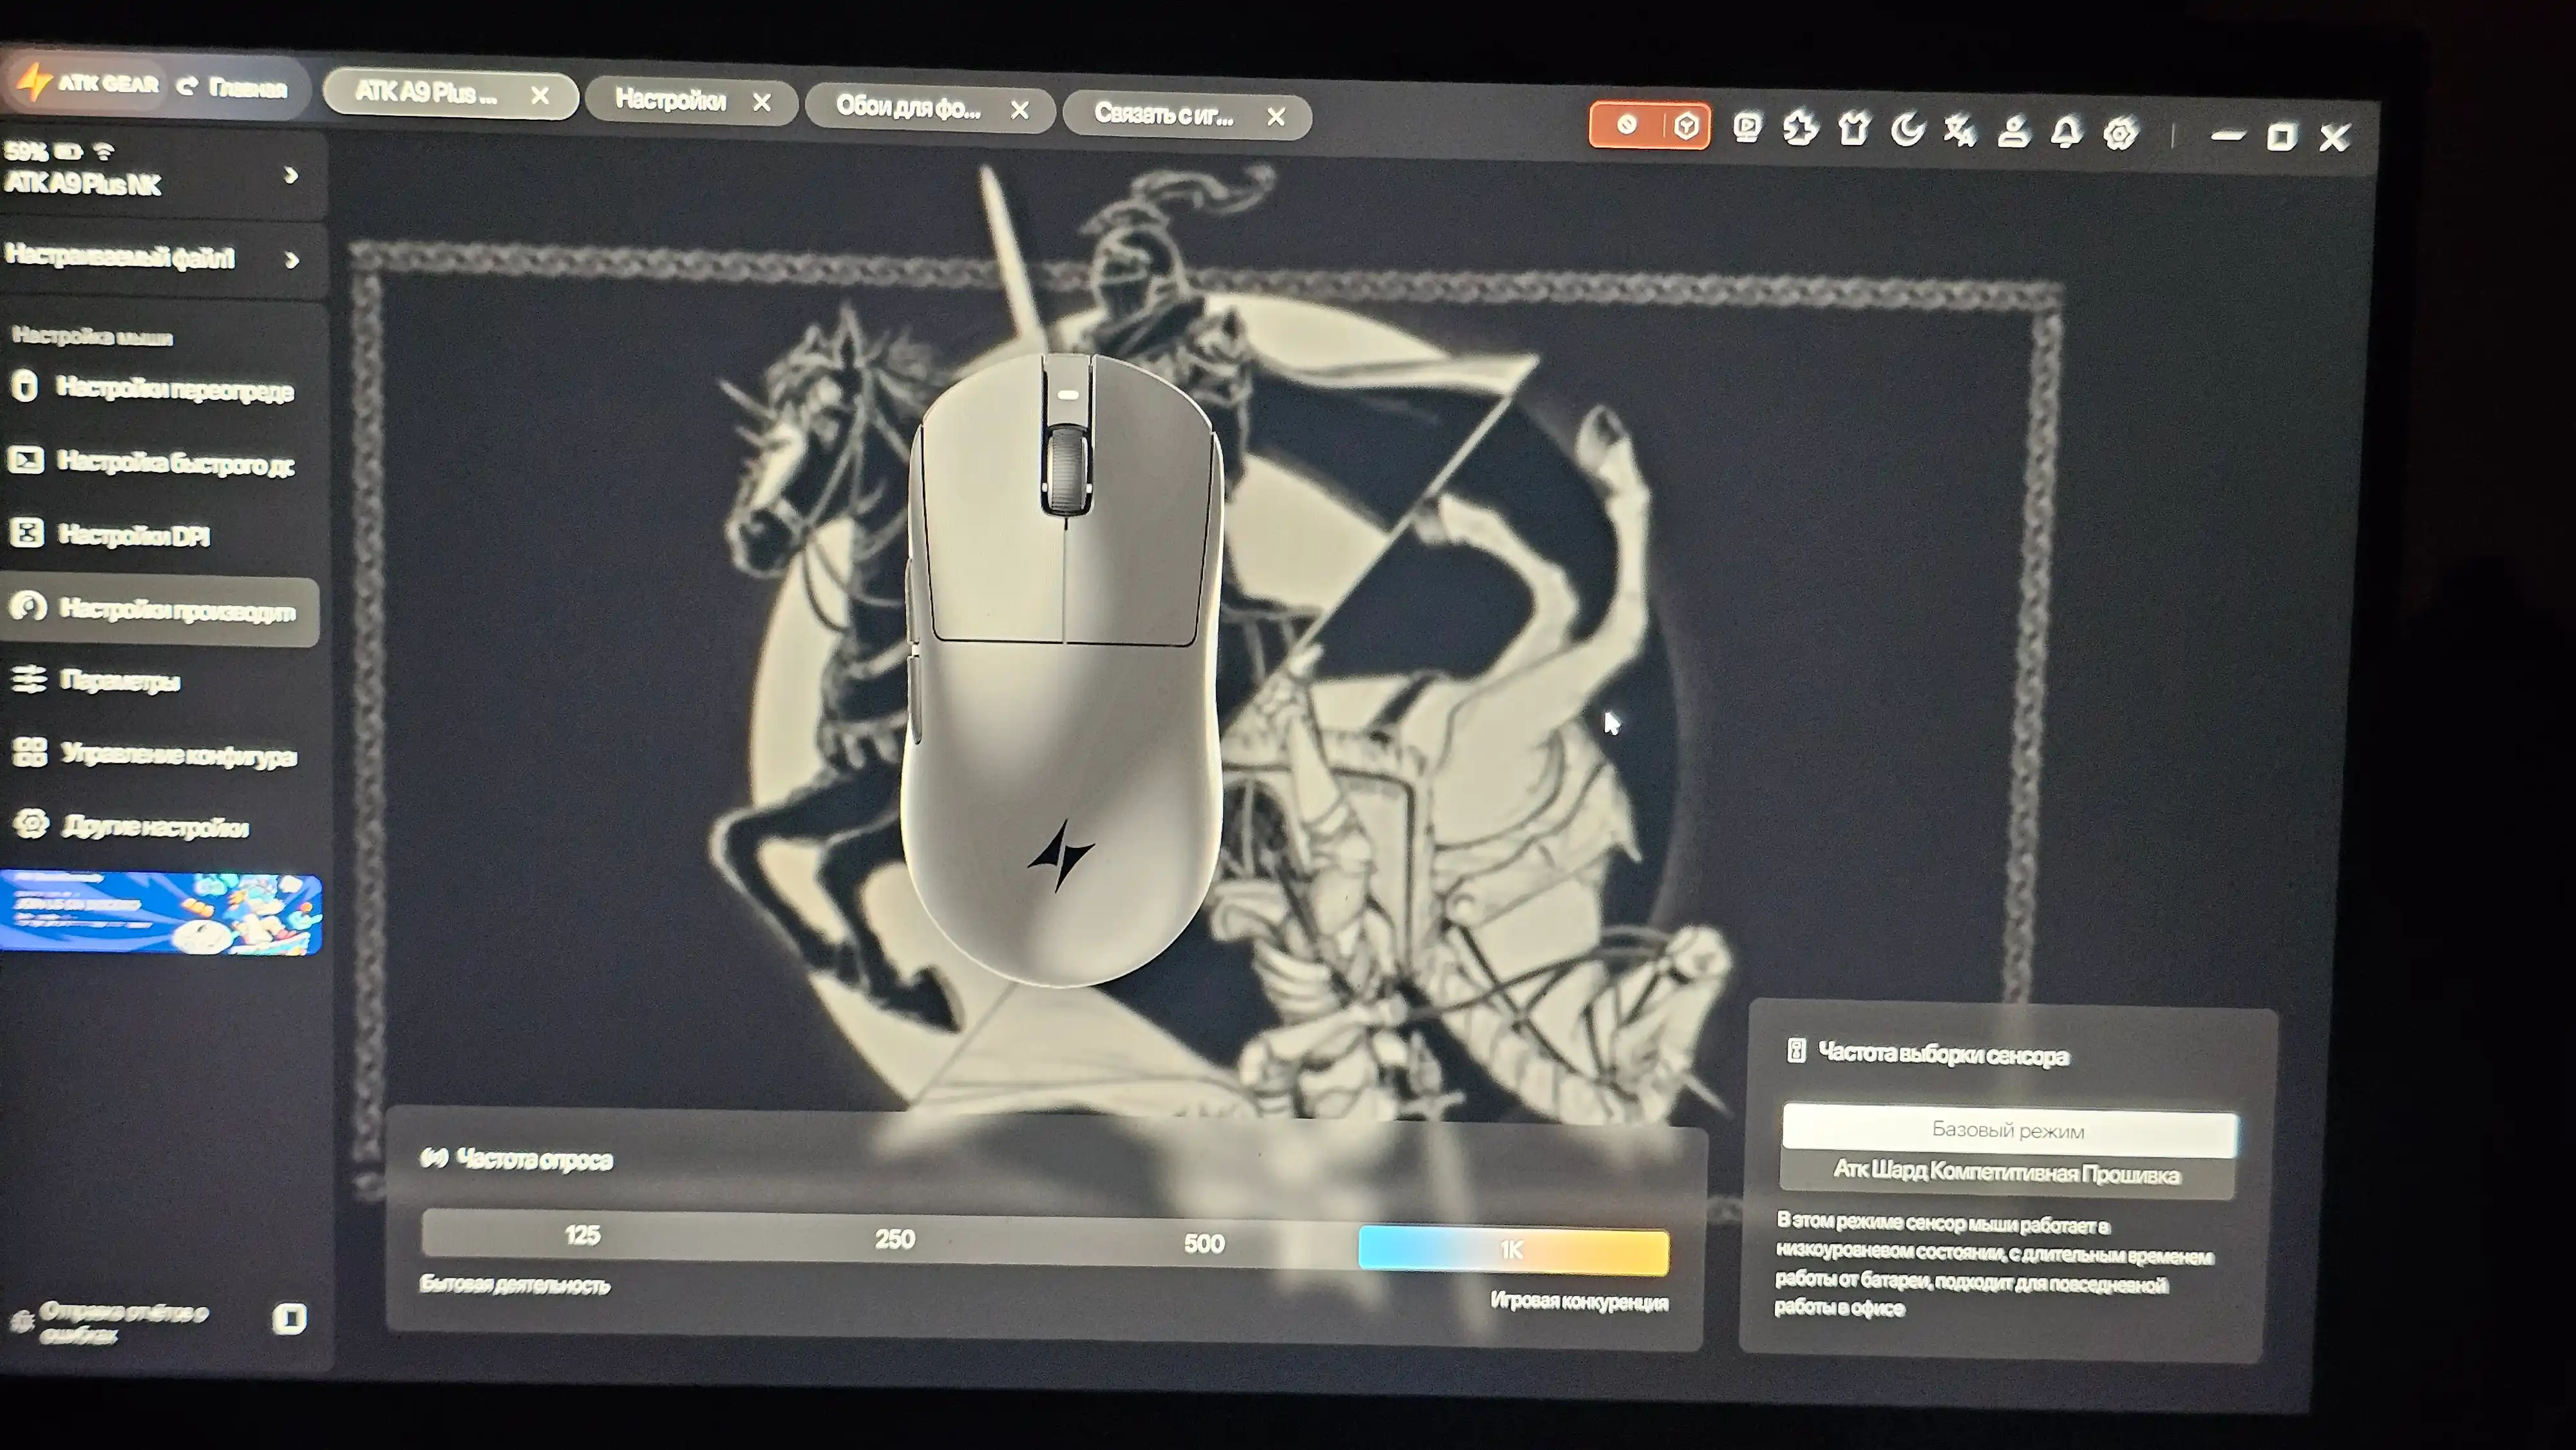This screenshot has width=2576, height=1450.
Task: Select Атк Шард Компетитивная Прошивка mode
Action: pyautogui.click(x=2006, y=1173)
